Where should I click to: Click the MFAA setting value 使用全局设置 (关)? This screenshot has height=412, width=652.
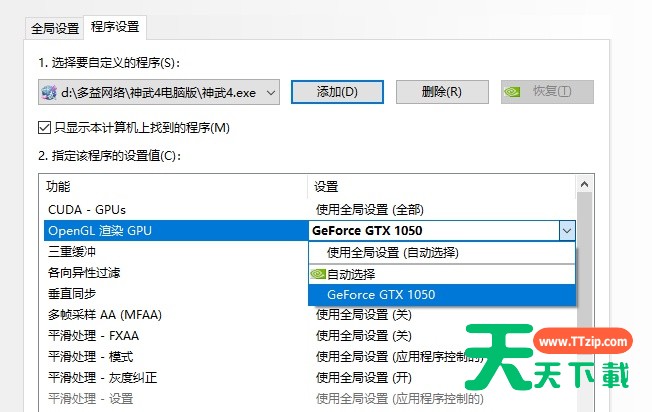364,315
